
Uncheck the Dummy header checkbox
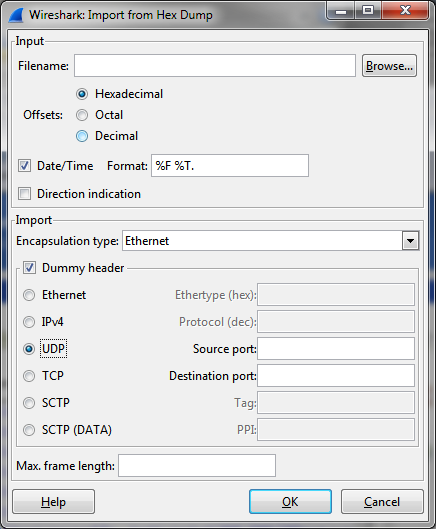click(x=29, y=268)
